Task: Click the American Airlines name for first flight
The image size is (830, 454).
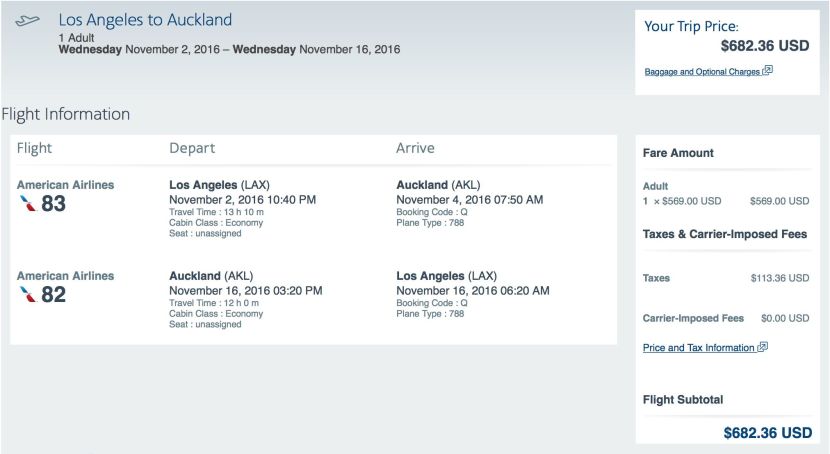Action: [66, 185]
